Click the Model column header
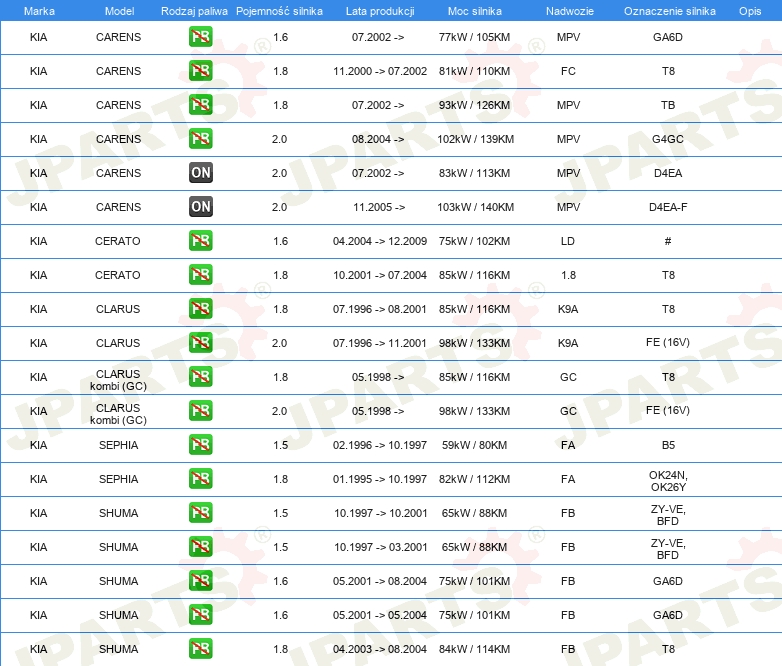This screenshot has width=782, height=666. click(119, 11)
